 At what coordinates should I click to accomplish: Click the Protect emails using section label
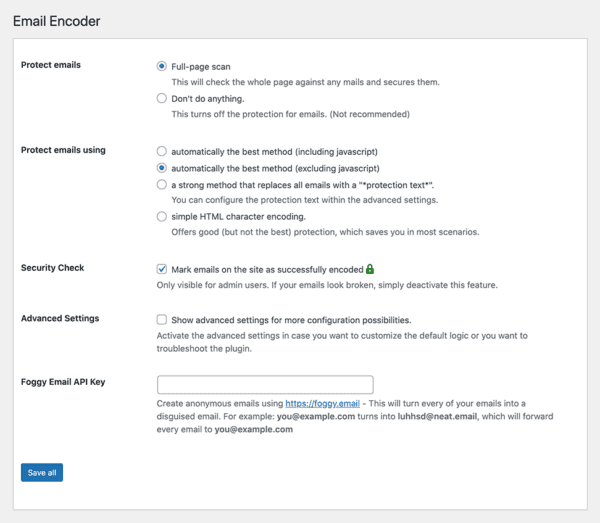click(63, 151)
